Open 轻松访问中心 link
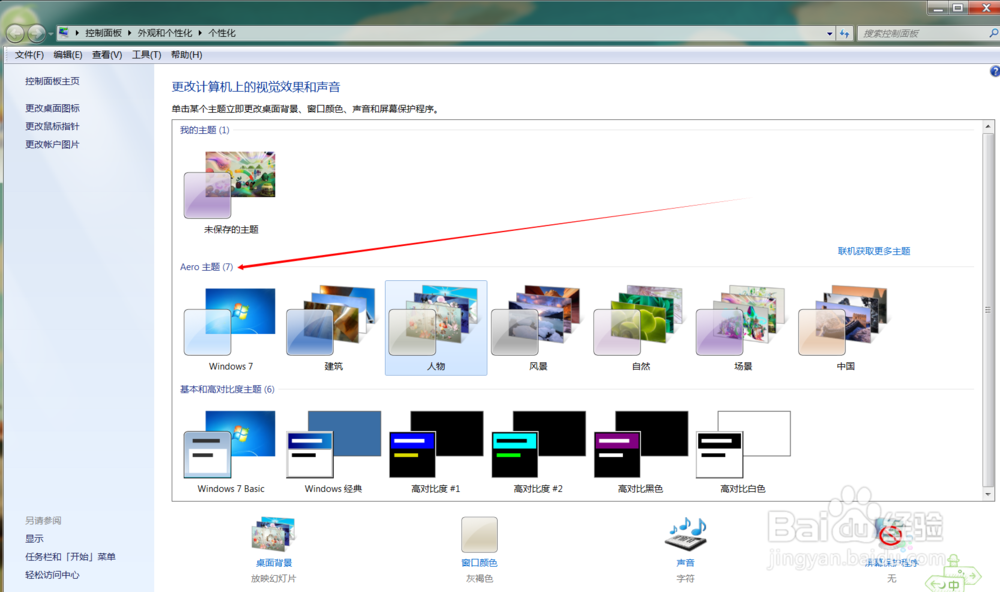The width and height of the screenshot is (1000, 592). 52,575
